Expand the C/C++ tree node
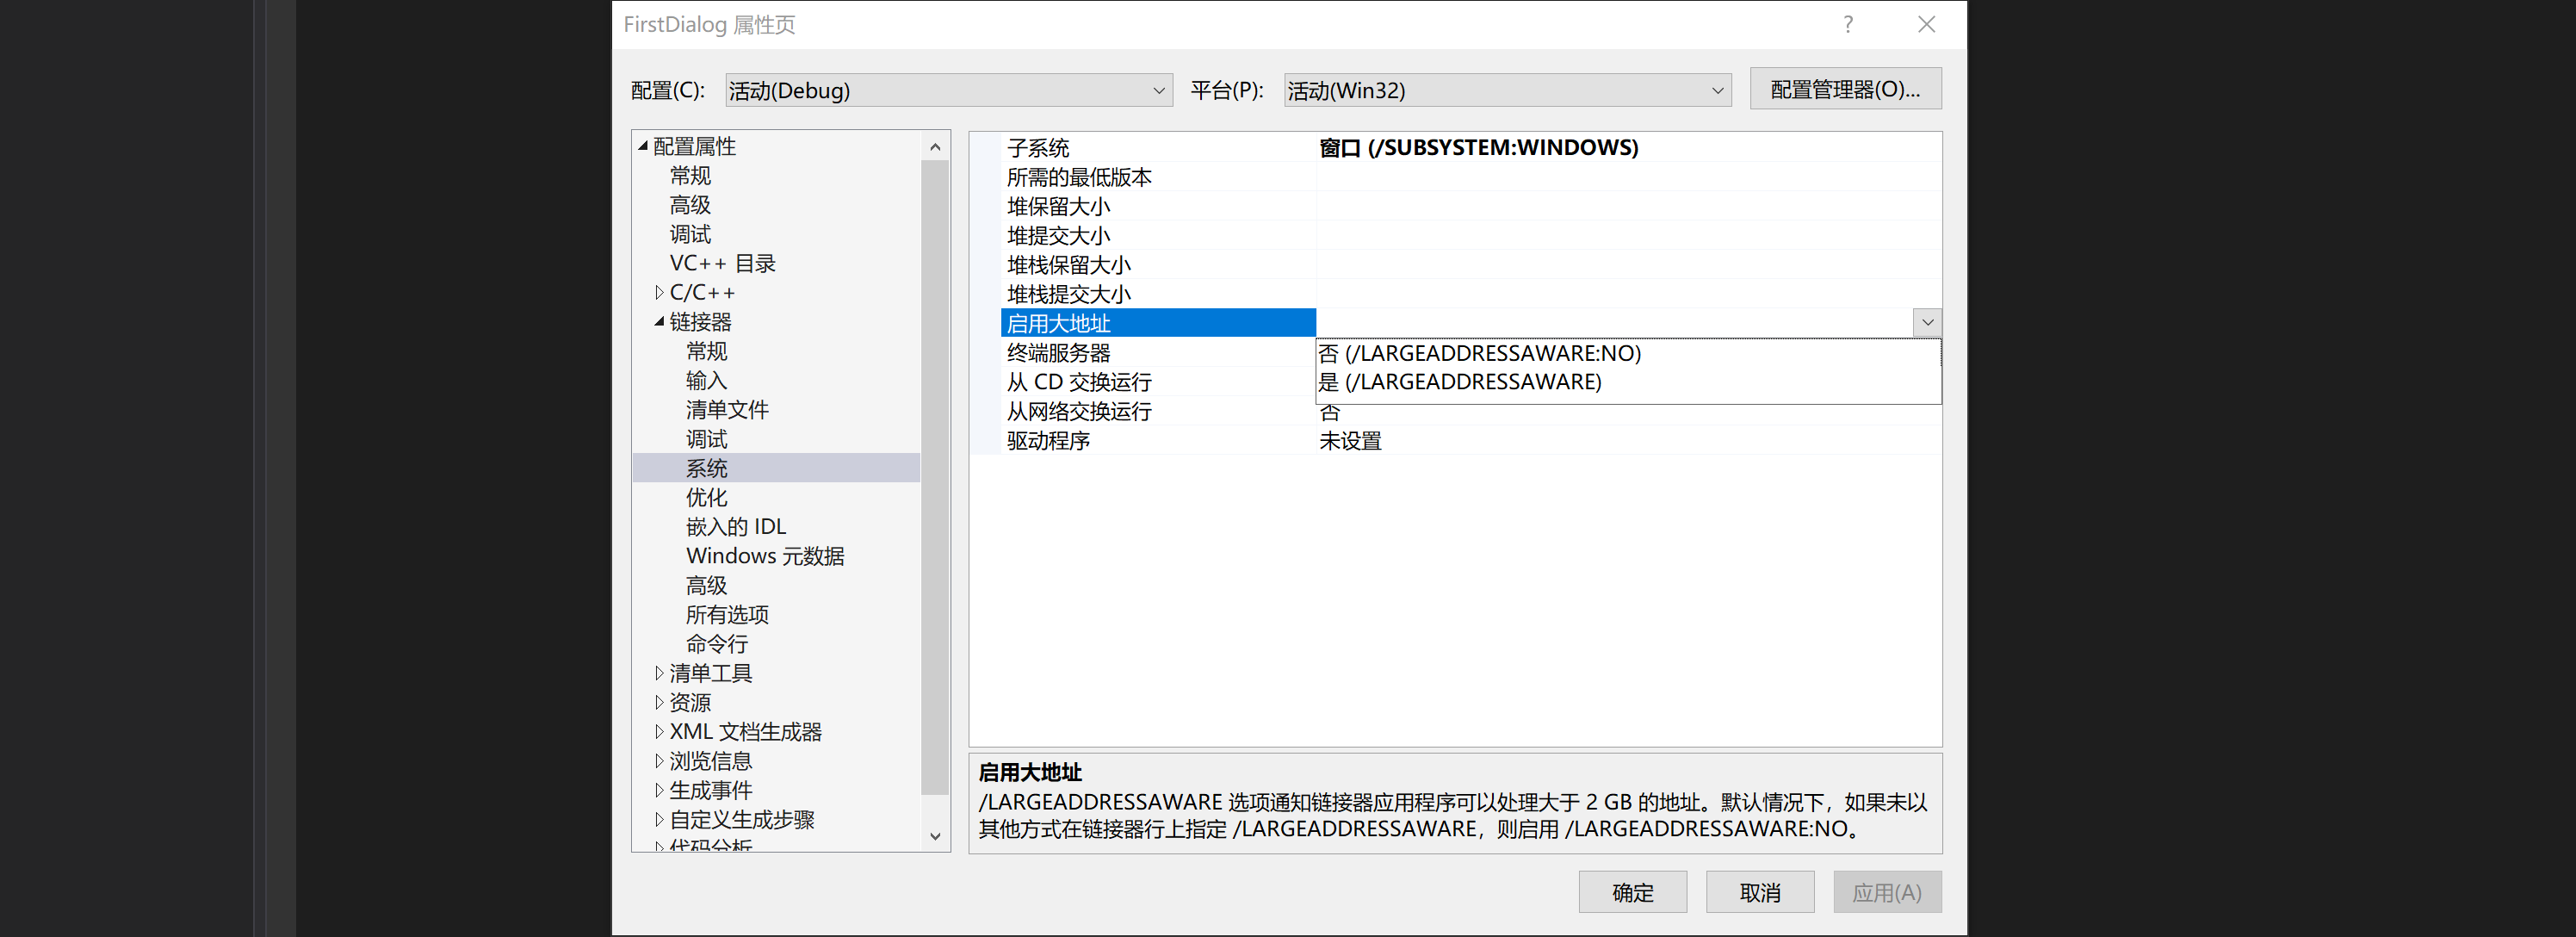Image resolution: width=2576 pixels, height=937 pixels. tap(659, 293)
